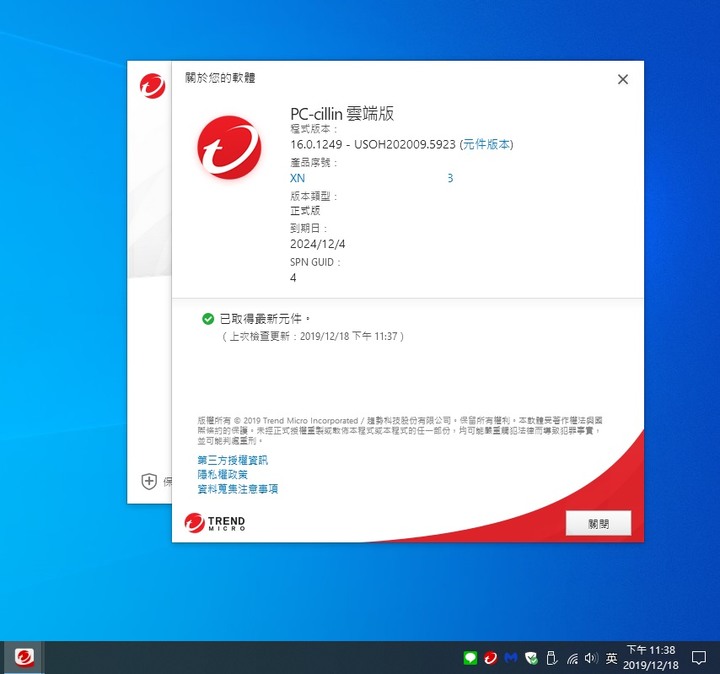Click the version text 16.0.1249 - USOH202009.5923
This screenshot has height=674, width=720.
(372, 144)
